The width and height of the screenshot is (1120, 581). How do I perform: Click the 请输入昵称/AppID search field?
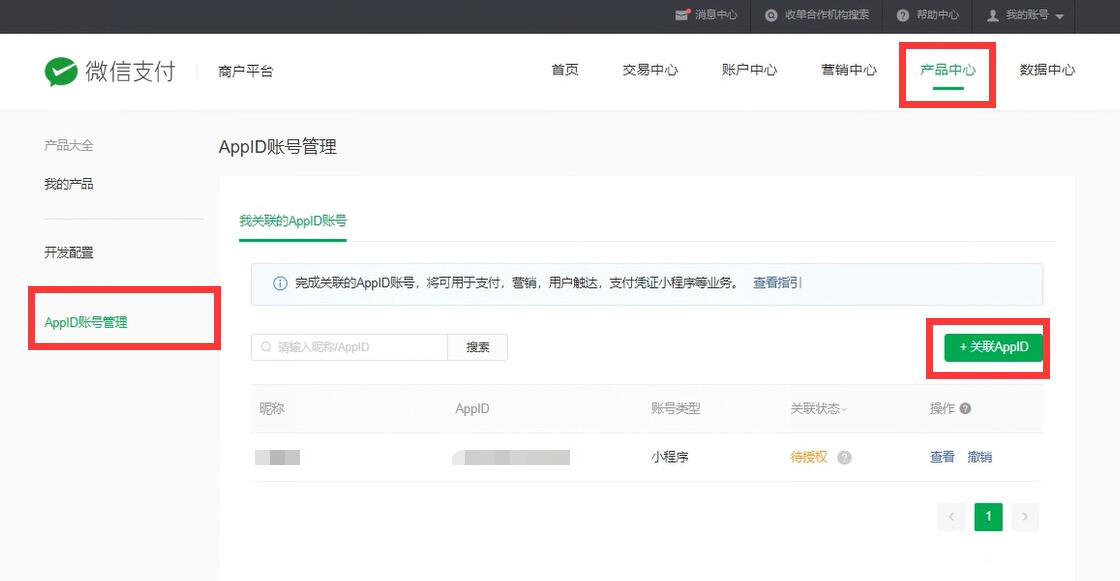349,347
